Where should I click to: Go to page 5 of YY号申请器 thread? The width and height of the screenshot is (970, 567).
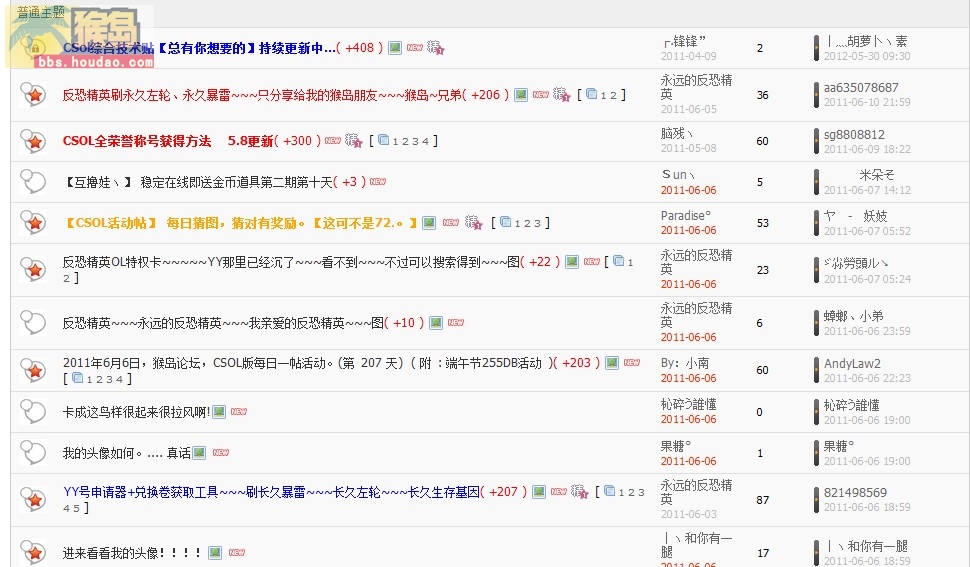(75, 508)
